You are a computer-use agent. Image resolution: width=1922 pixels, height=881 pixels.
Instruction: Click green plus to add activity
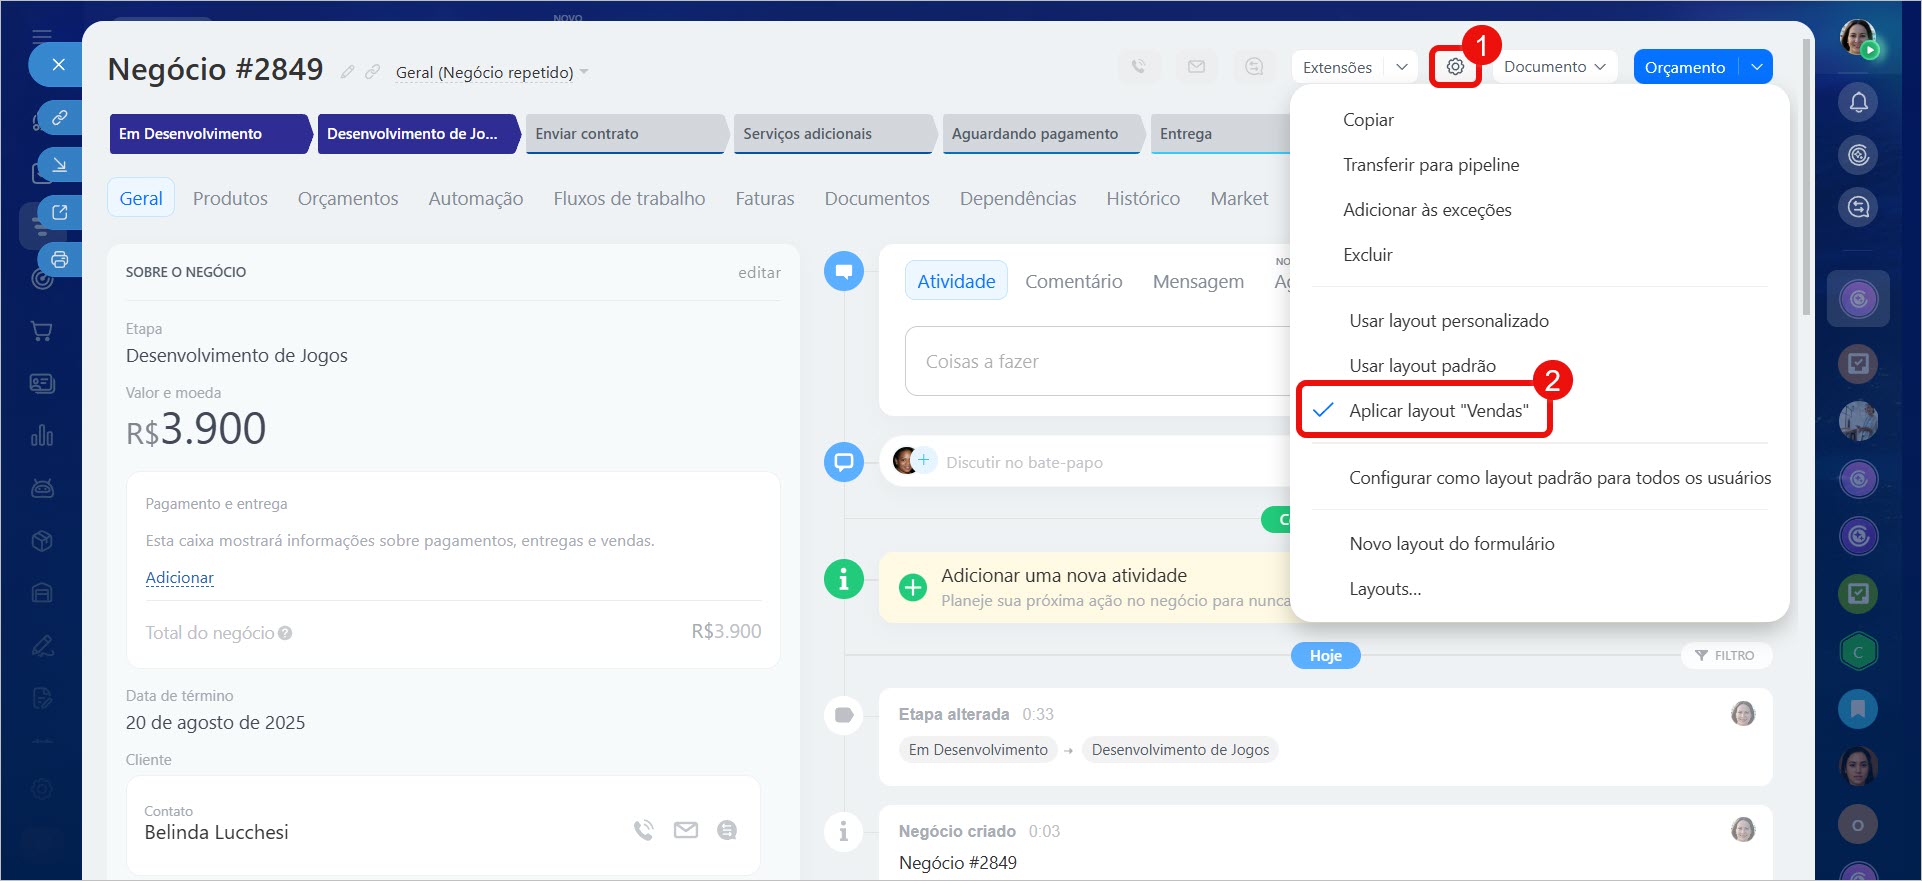pyautogui.click(x=912, y=587)
